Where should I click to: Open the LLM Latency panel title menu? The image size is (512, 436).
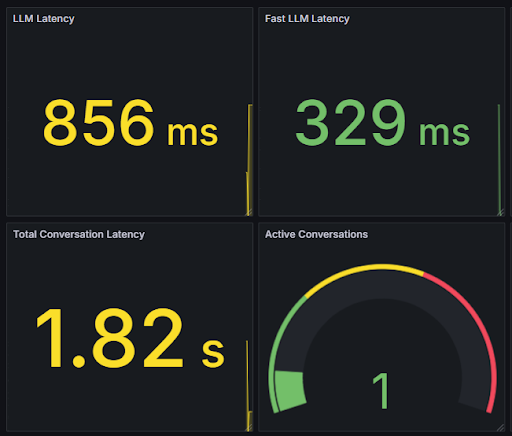tap(43, 19)
